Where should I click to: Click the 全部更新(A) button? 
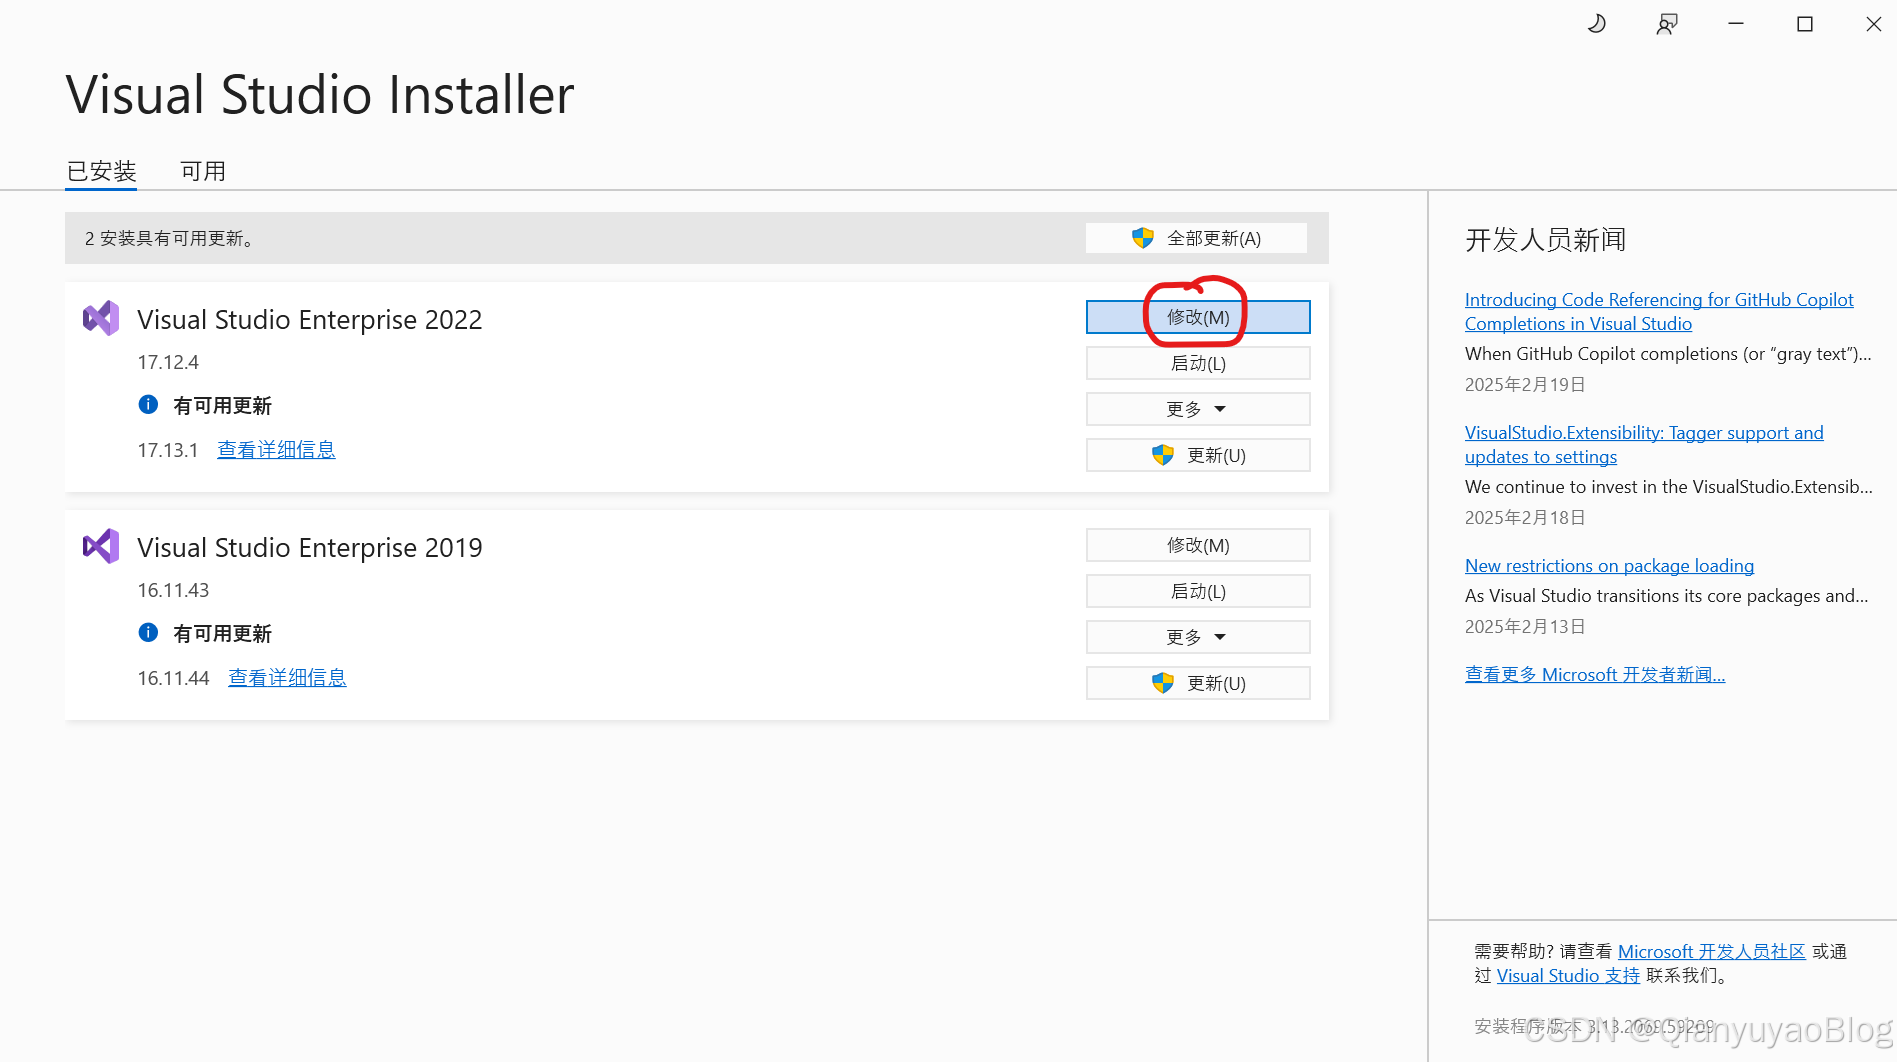[x=1197, y=238]
